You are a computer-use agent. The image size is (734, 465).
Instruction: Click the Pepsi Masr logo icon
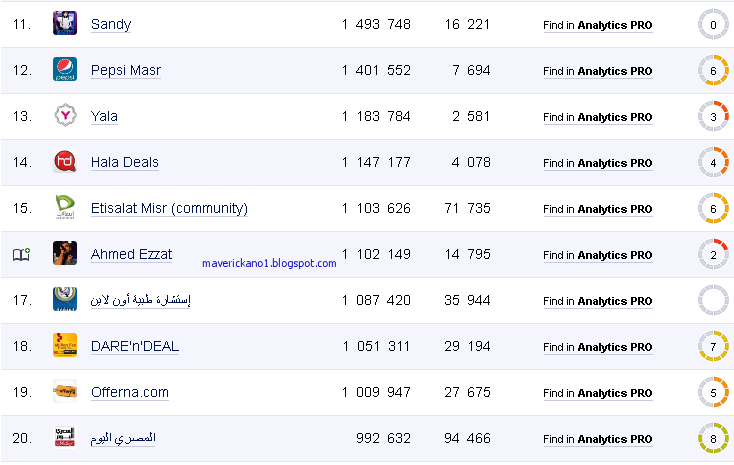tap(65, 69)
